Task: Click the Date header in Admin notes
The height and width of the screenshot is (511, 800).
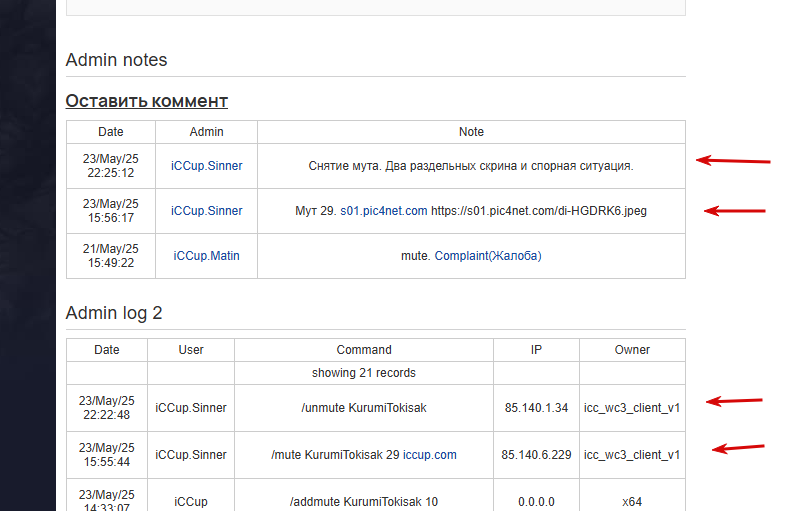Action: [x=111, y=132]
